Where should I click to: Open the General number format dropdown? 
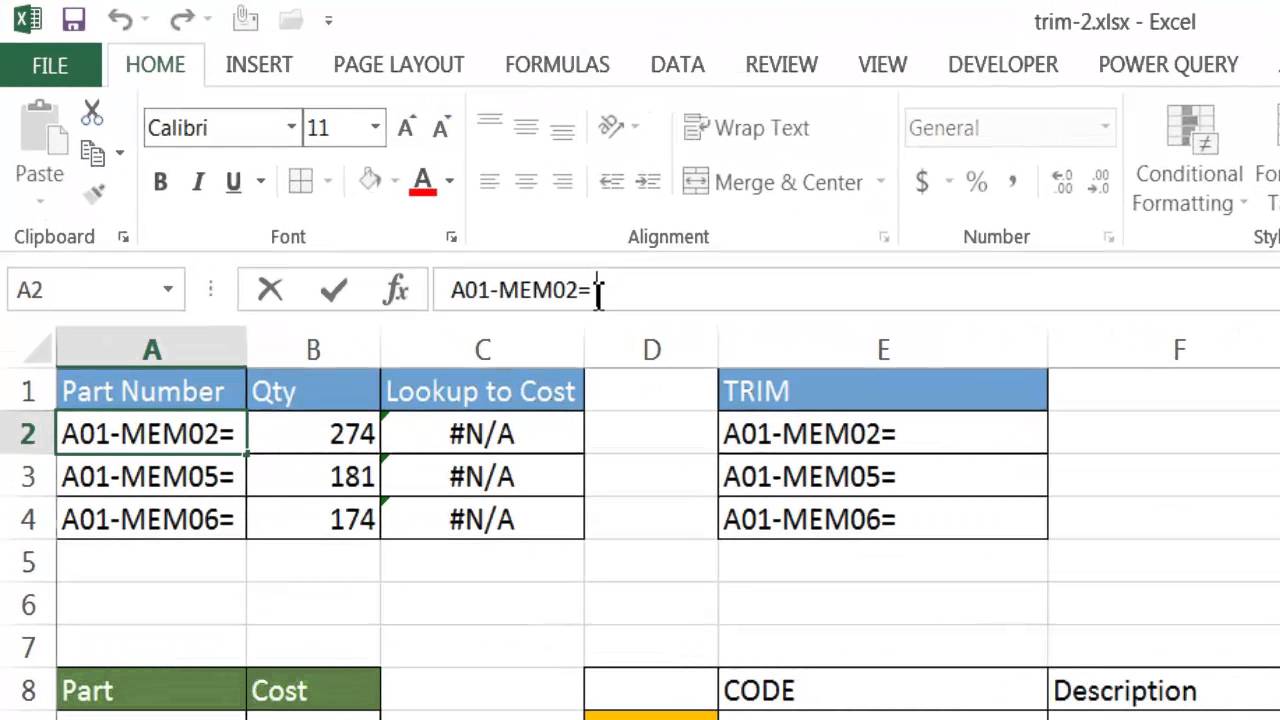click(1104, 128)
